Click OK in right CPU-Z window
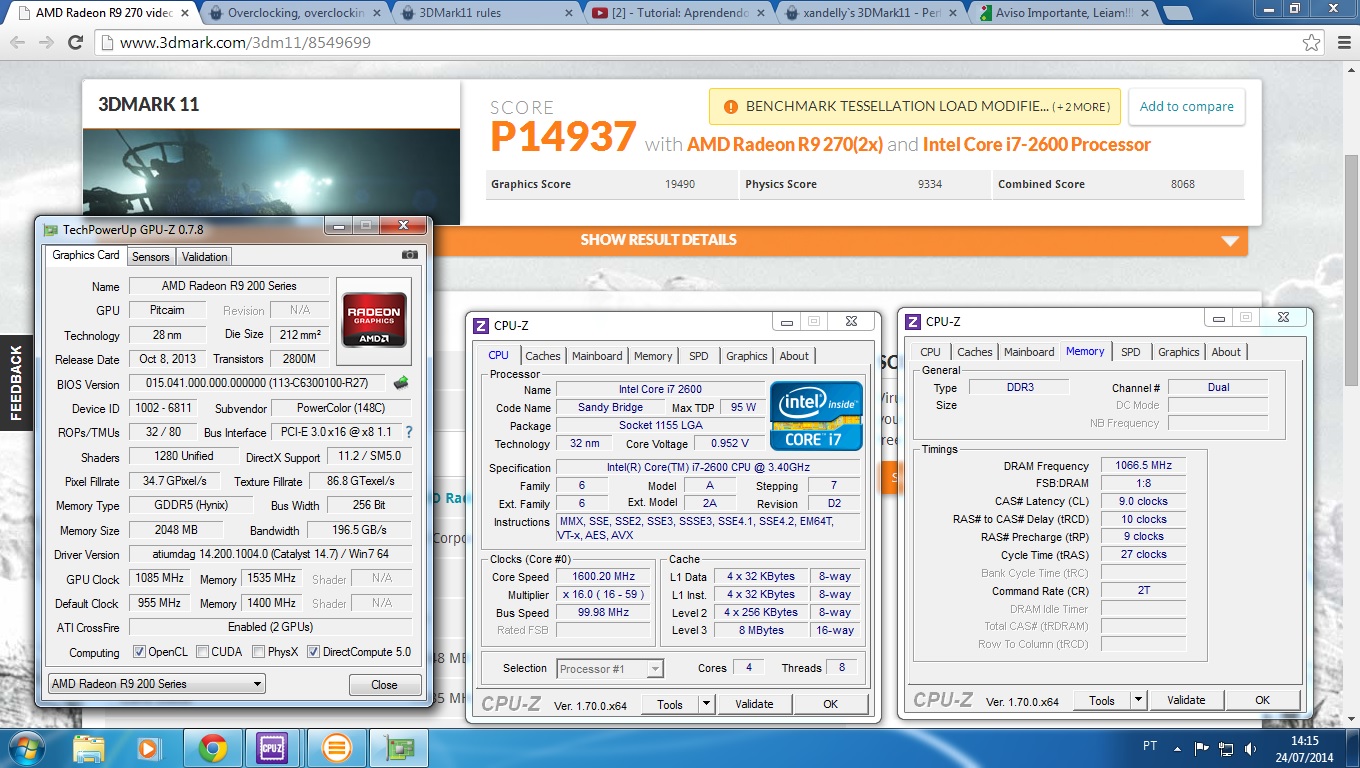The height and width of the screenshot is (768, 1360). (1262, 700)
